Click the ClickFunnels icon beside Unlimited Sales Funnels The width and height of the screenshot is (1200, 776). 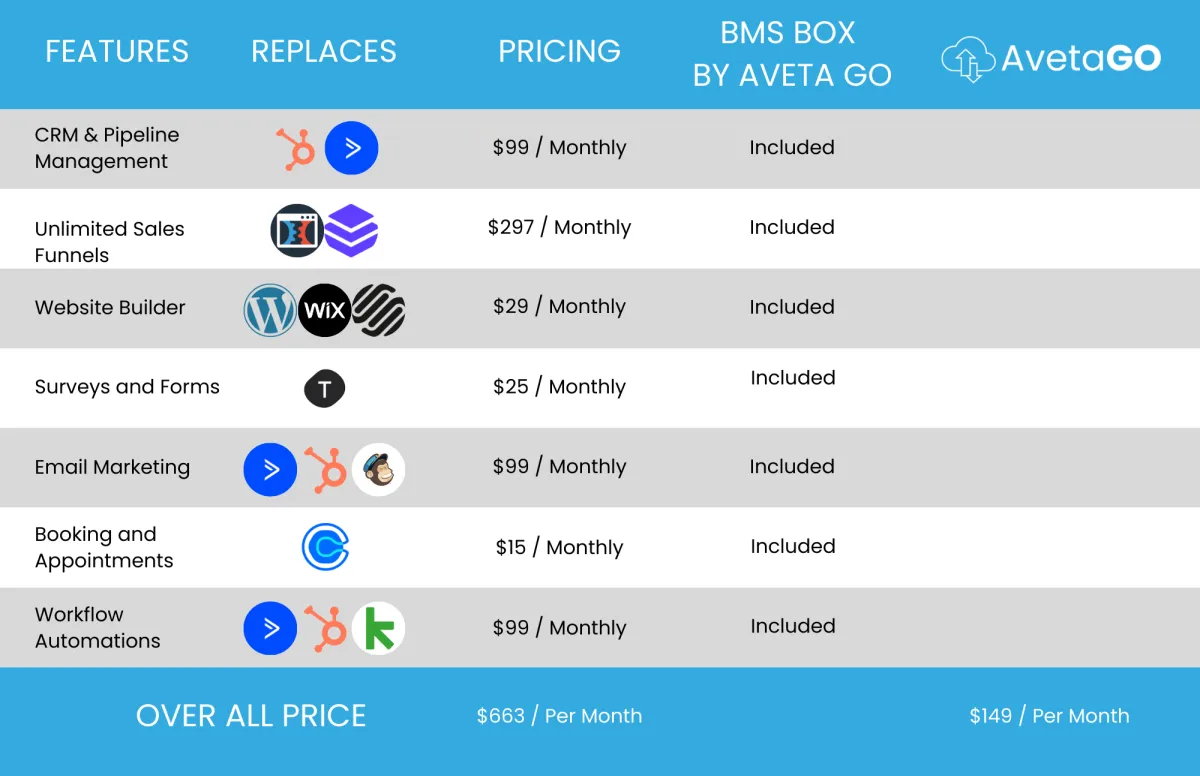296,230
